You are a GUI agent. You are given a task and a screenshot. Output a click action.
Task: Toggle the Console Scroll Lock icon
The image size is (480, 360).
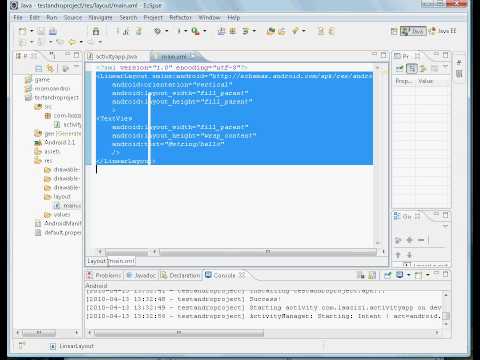click(372, 275)
